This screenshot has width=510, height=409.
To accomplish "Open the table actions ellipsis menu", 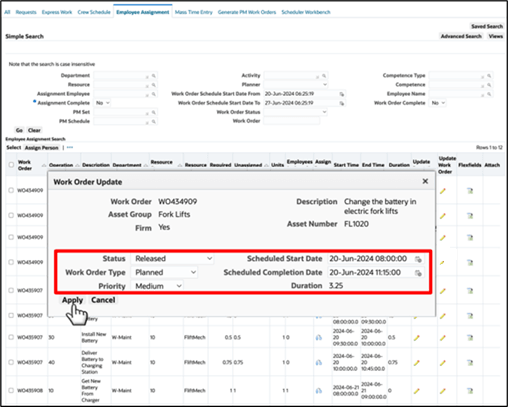I will click(70, 148).
